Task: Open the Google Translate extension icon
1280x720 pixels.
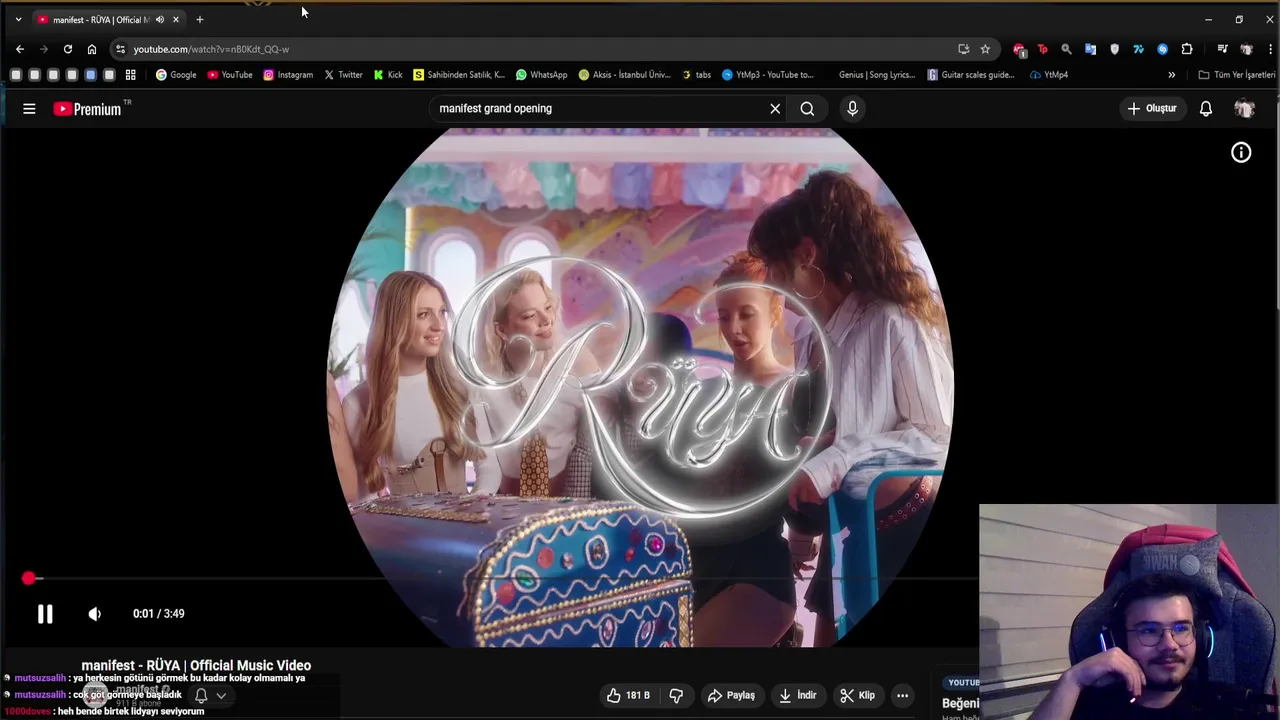Action: click(1090, 49)
